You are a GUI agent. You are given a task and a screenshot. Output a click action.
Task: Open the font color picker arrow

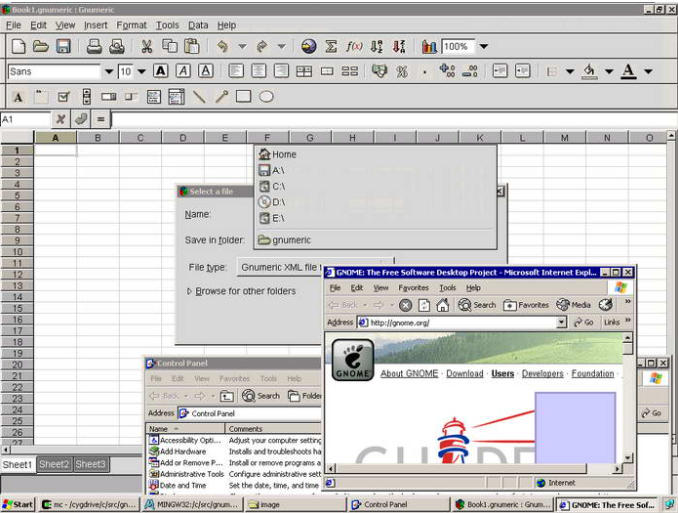point(649,72)
